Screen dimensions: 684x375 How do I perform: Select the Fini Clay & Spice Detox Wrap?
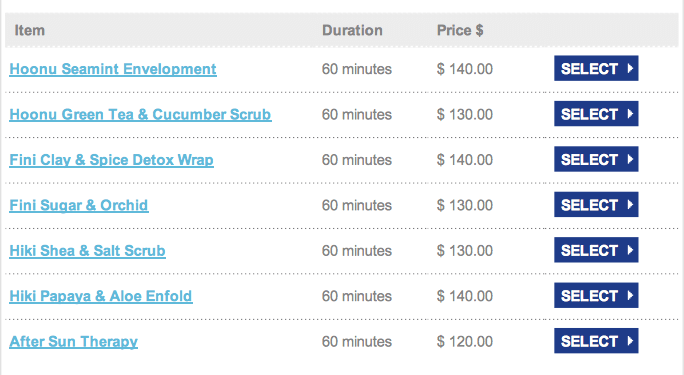click(x=596, y=159)
